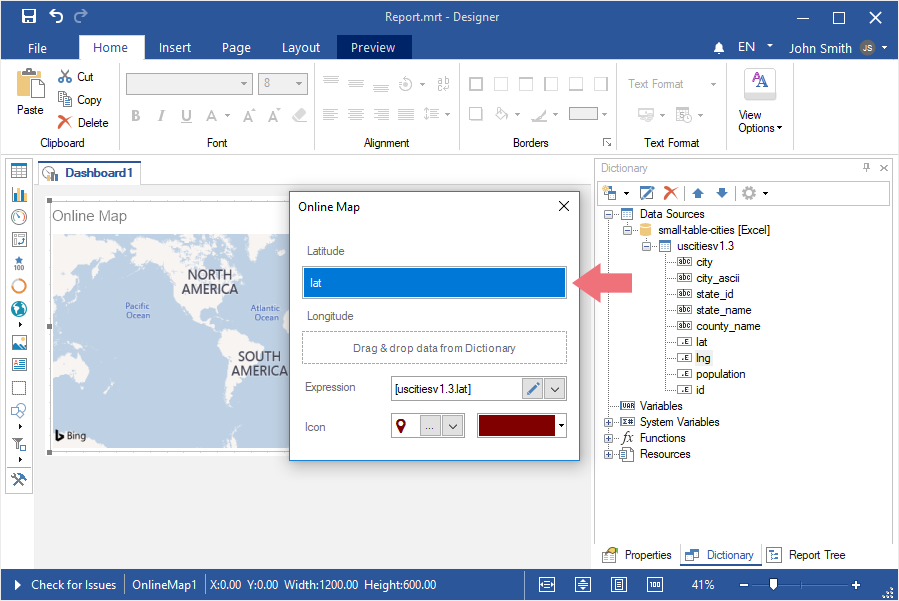Viewport: 899px width, 601px height.
Task: Collapse the uscitiesv1.3 table node
Action: (x=646, y=246)
